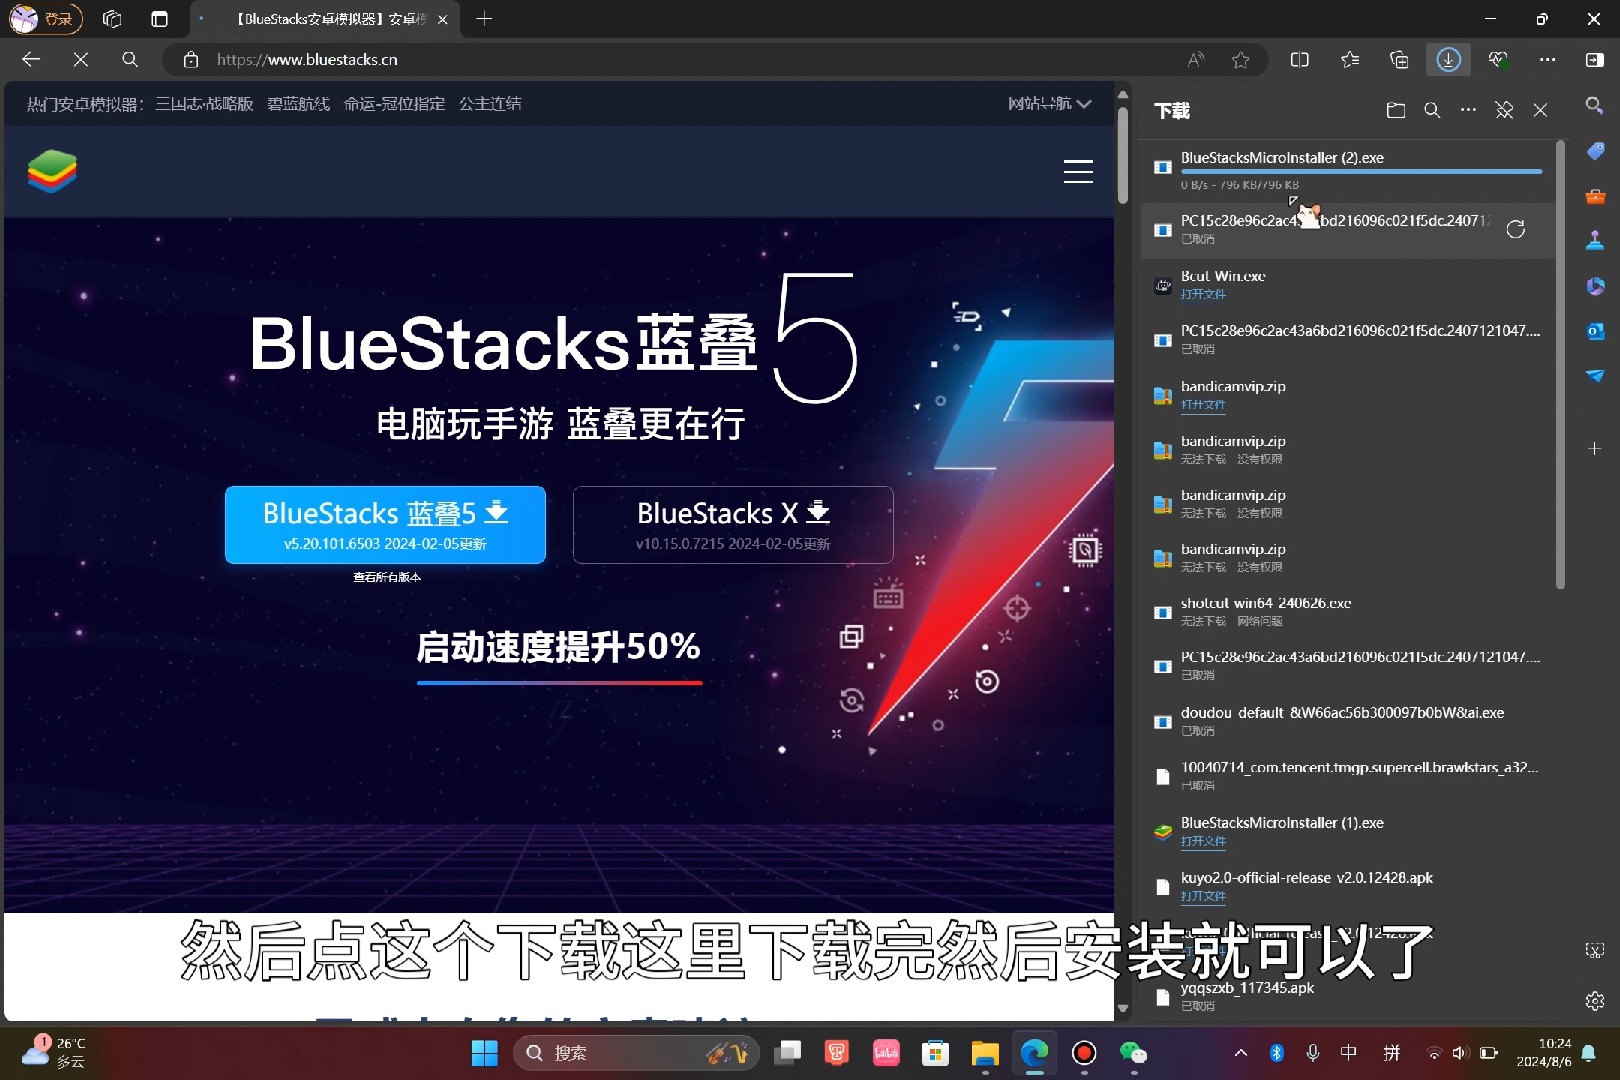Viewport: 1620px width, 1080px height.
Task: Open the split screen icon
Action: pos(1300,60)
